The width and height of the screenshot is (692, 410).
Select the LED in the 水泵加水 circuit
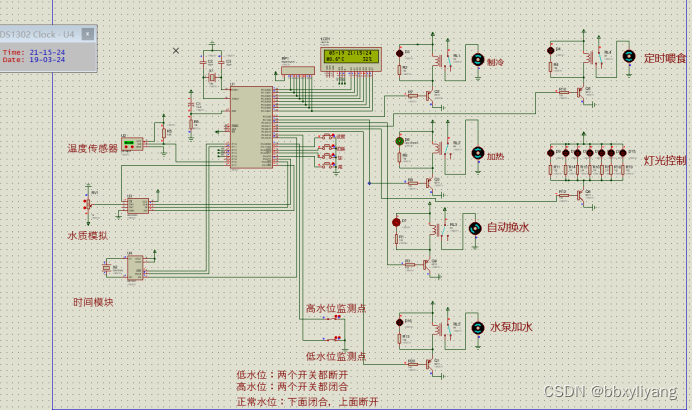click(399, 322)
